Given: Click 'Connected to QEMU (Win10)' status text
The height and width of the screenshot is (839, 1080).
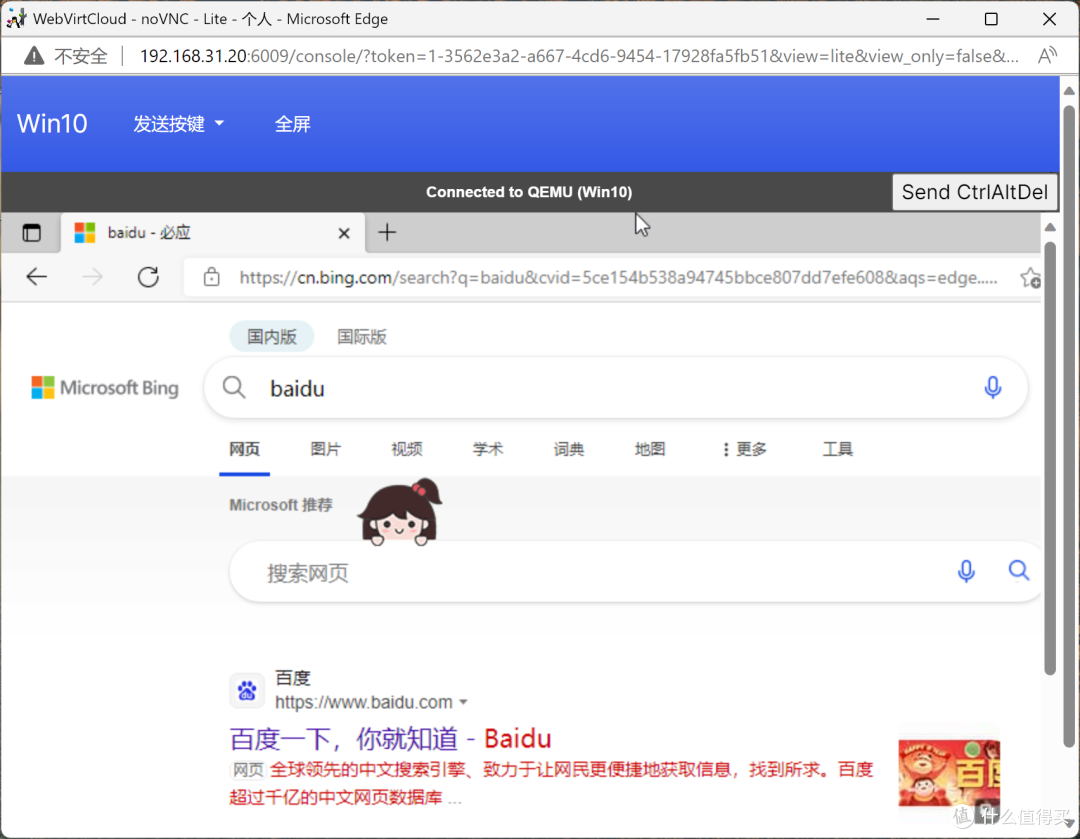Looking at the screenshot, I should point(529,192).
